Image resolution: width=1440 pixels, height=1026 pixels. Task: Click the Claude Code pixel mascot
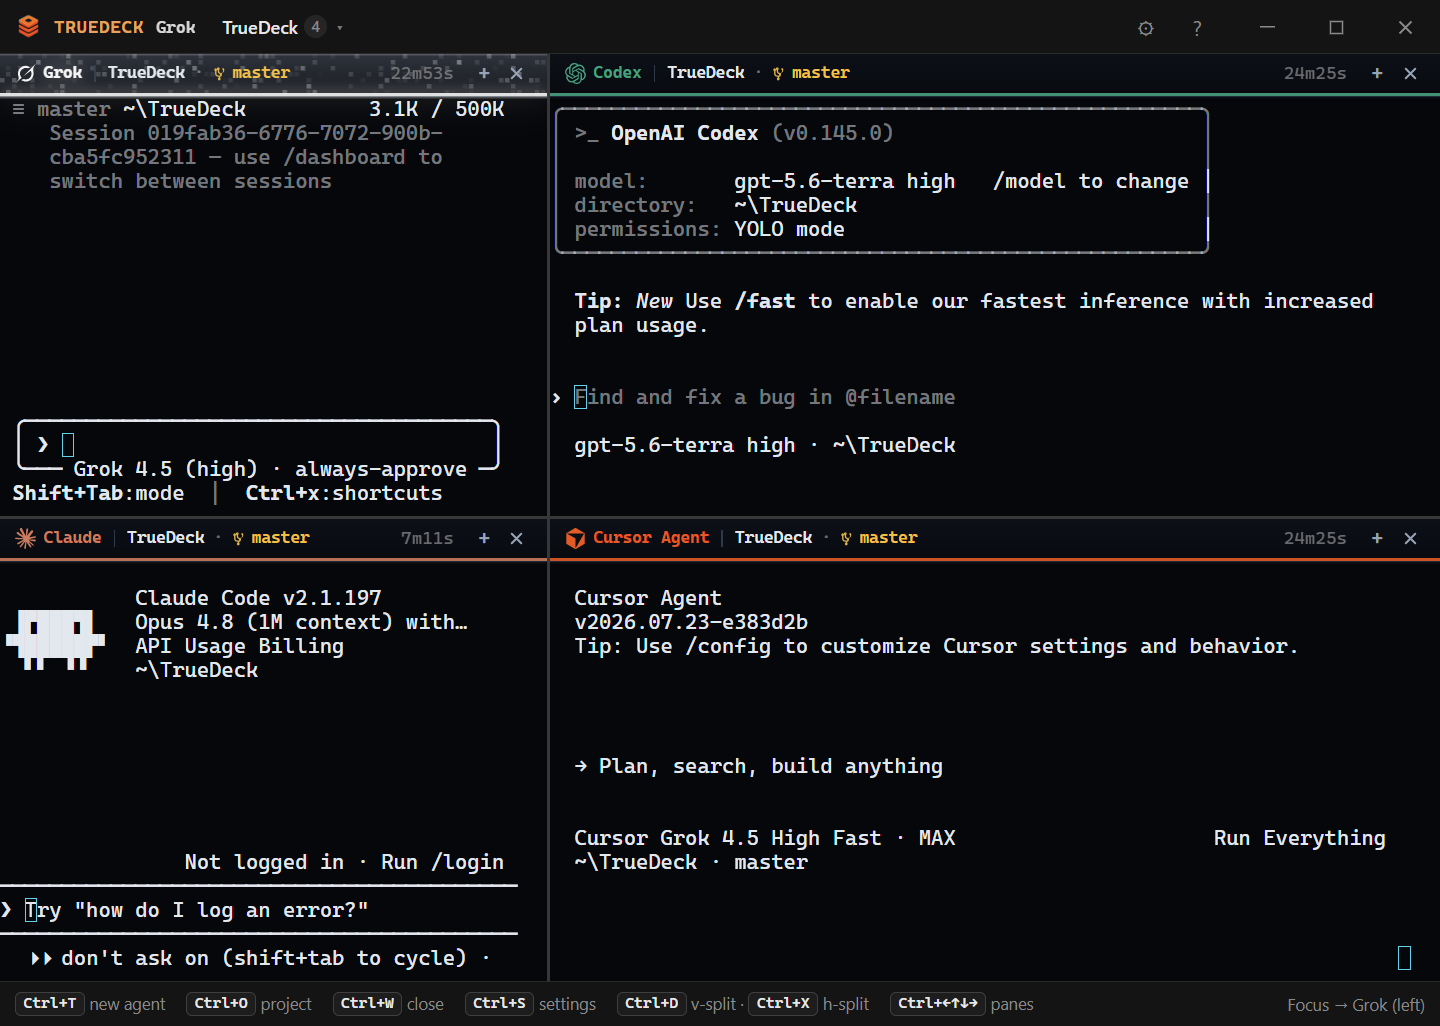point(55,638)
